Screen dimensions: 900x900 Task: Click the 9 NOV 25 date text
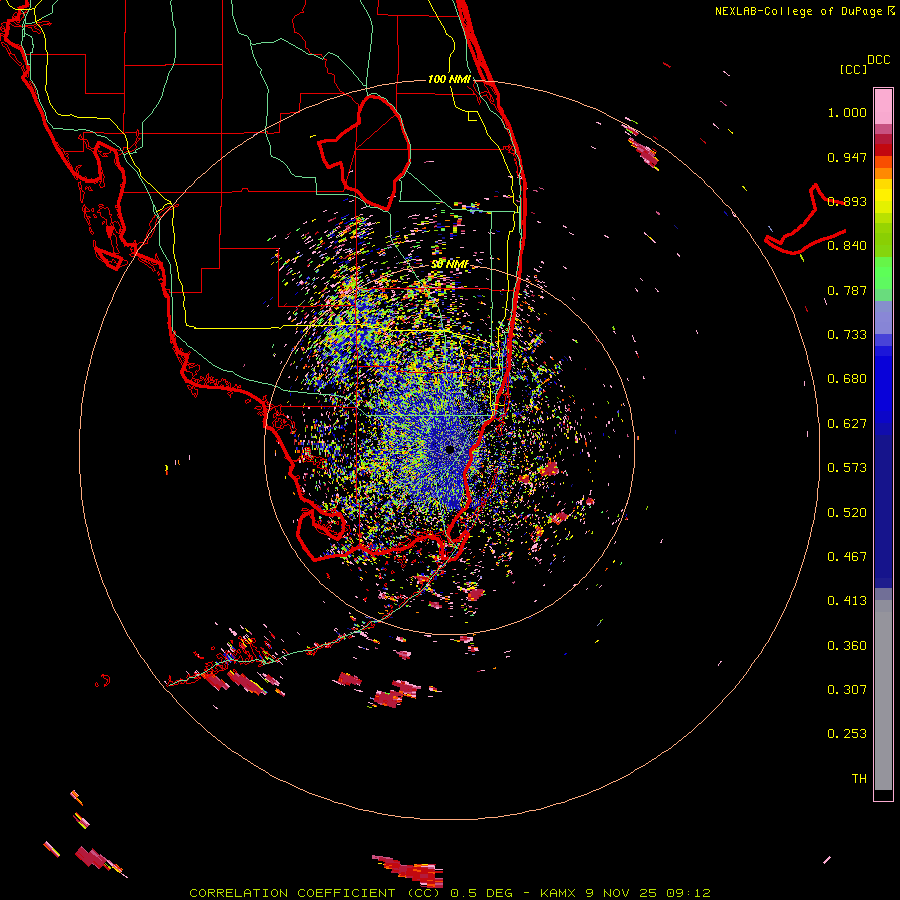[x=621, y=893]
